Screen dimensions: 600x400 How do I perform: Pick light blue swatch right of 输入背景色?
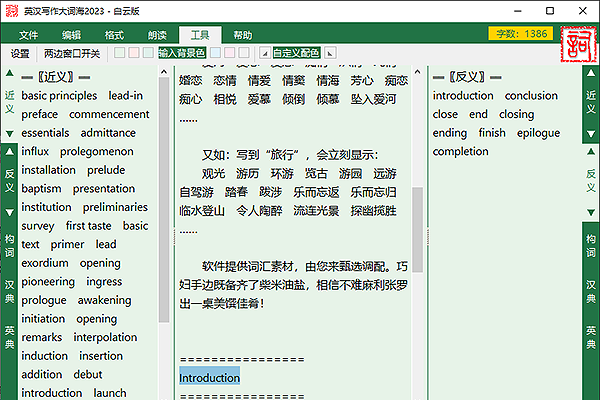215,53
